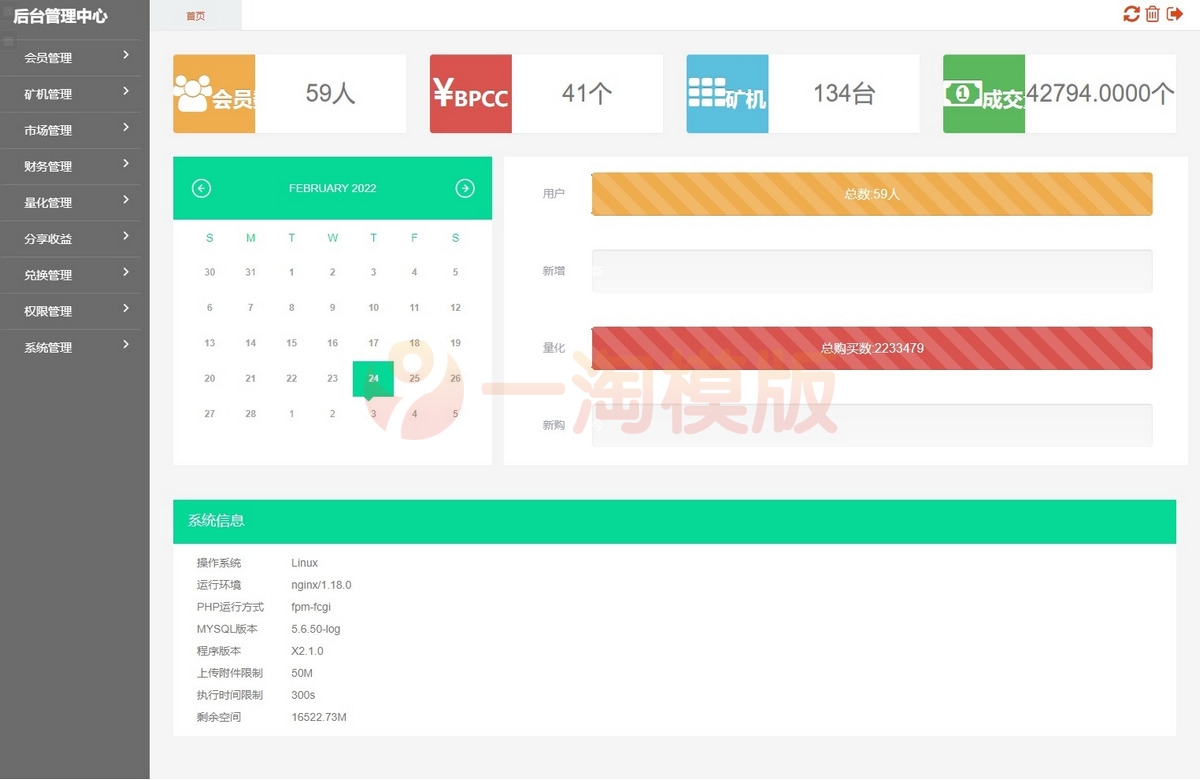
Task: Go to previous month in calendar
Action: tap(201, 188)
